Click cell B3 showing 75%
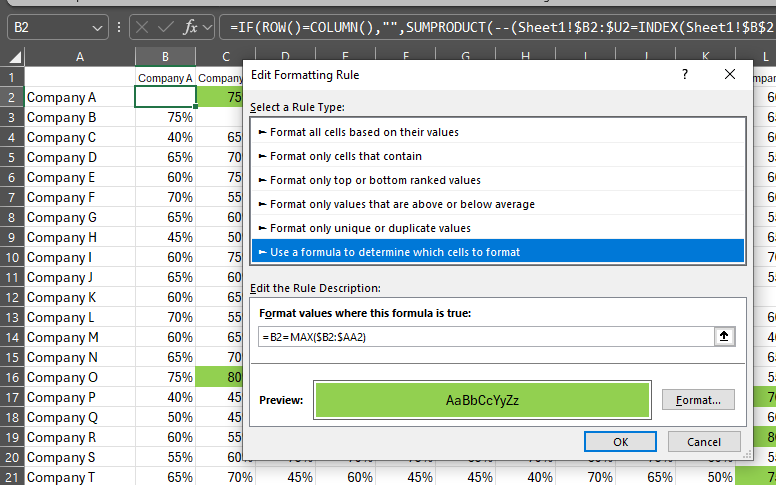This screenshot has width=776, height=485. point(165,117)
